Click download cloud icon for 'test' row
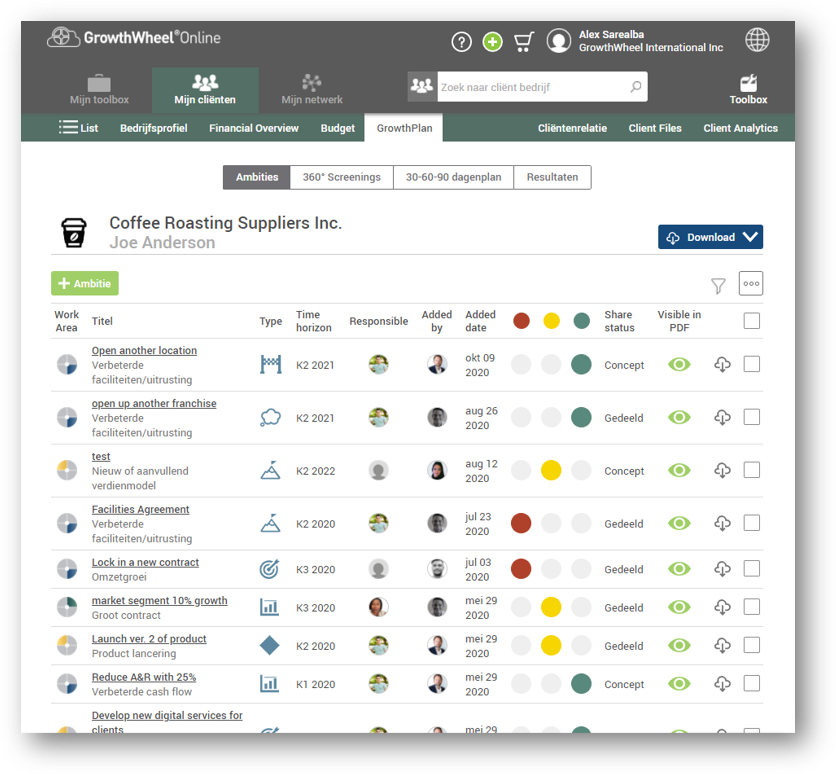 coord(722,470)
